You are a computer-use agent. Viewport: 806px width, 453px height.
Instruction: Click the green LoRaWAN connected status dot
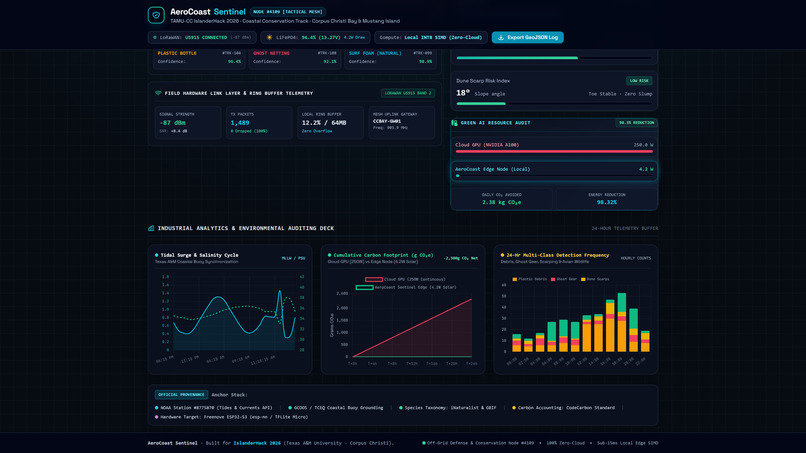click(x=155, y=38)
